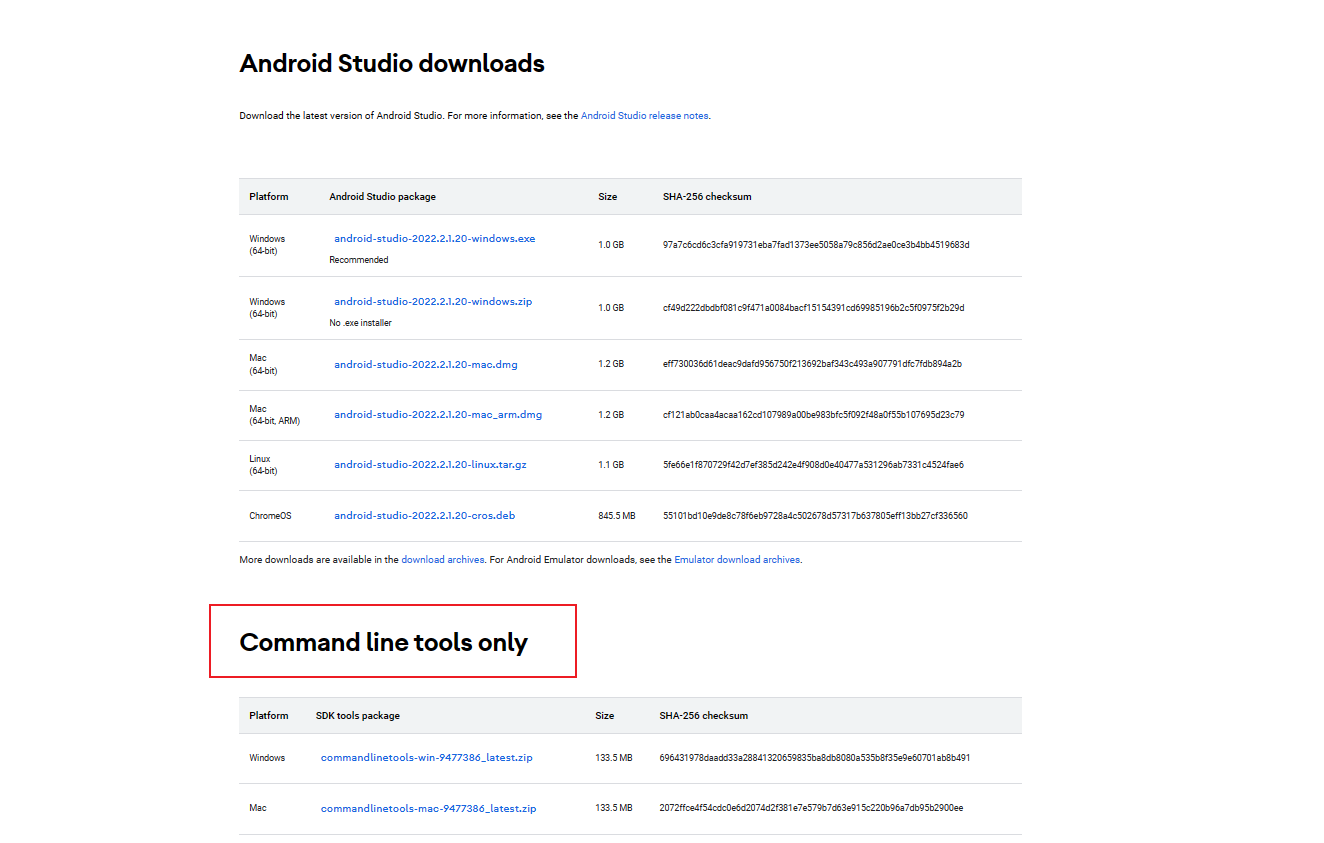Click the ChromeOS package SHA-256 checksum text
Image resolution: width=1324 pixels, height=843 pixels.
tap(815, 516)
